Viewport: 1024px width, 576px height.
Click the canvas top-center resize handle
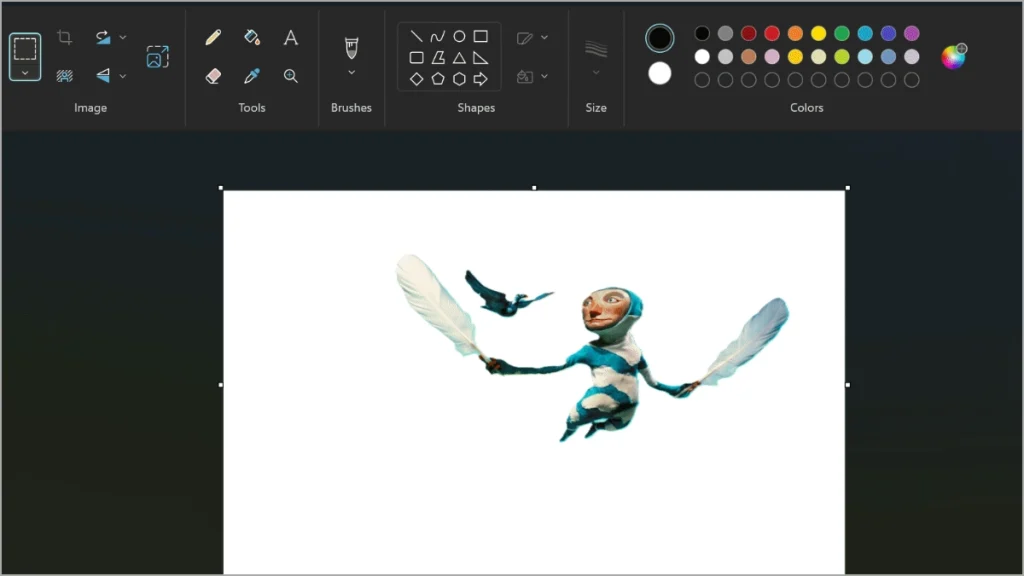534,188
